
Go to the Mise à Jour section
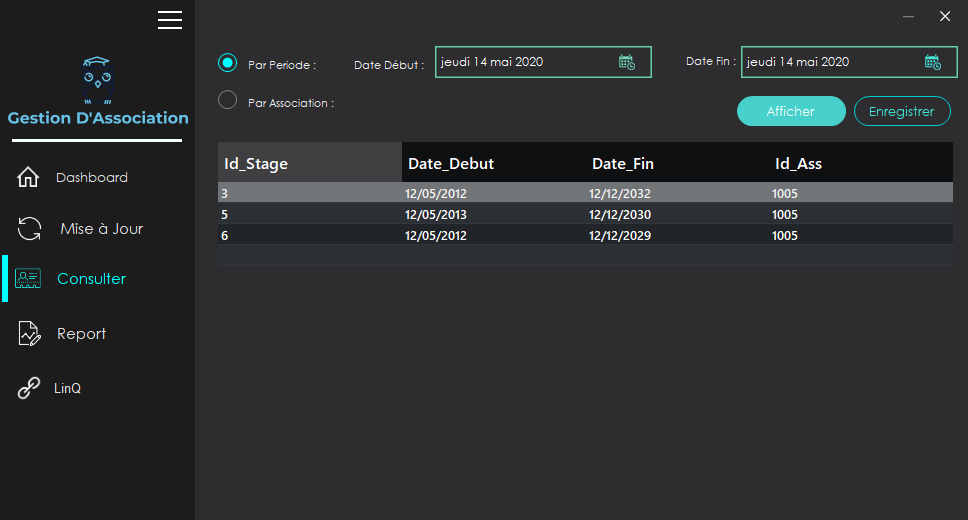click(101, 228)
